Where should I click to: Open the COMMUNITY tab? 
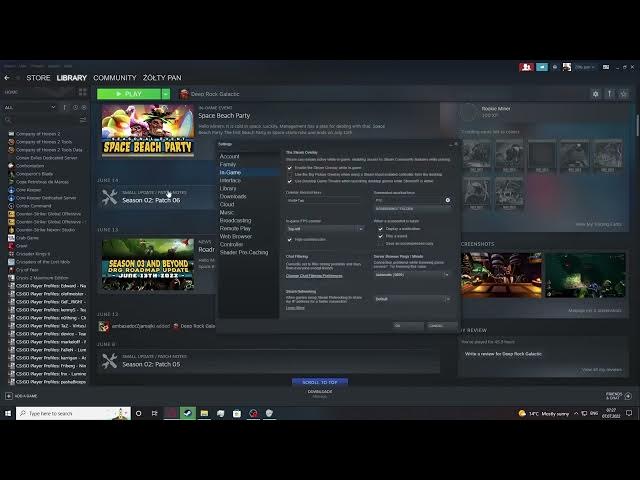[115, 78]
